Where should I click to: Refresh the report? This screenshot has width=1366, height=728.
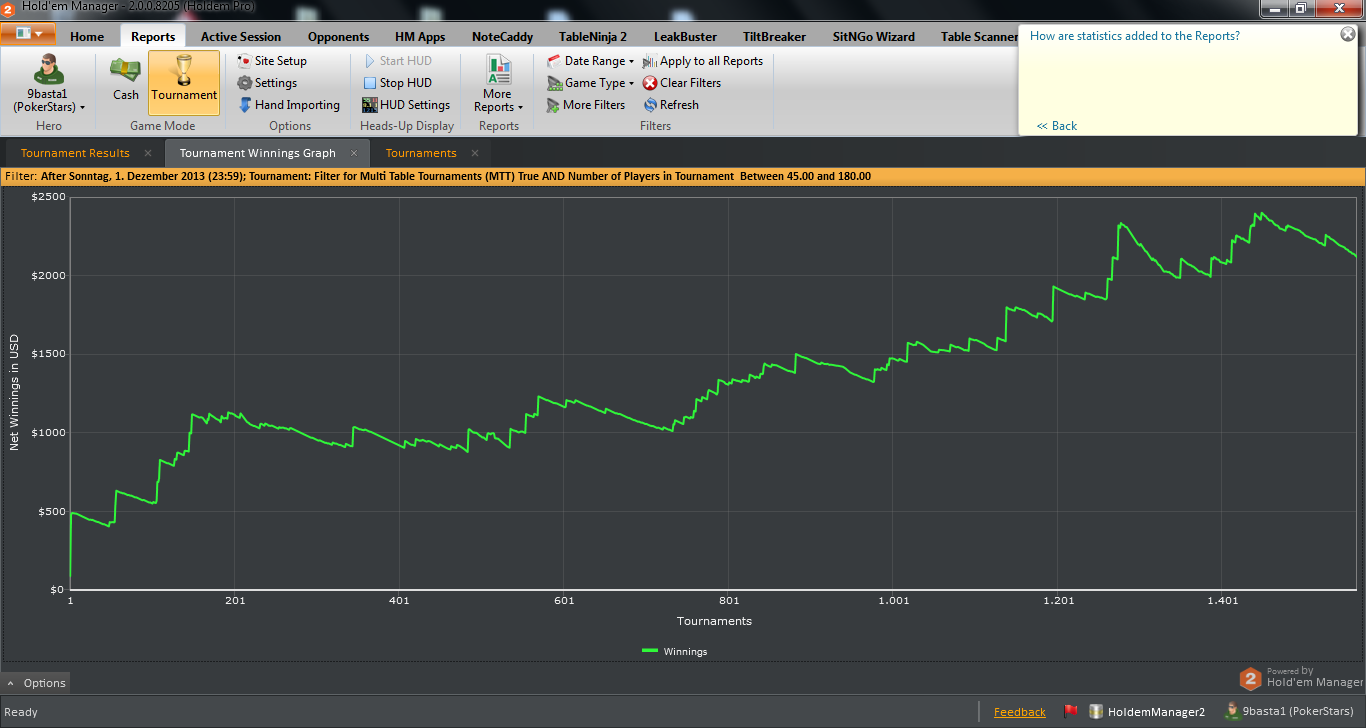coord(671,105)
